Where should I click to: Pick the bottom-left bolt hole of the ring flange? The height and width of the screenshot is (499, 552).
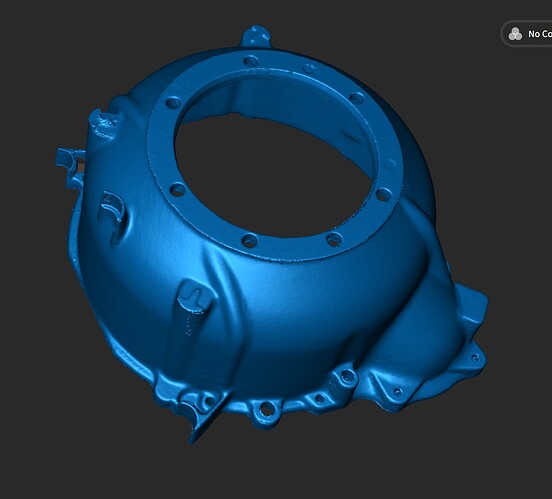pos(250,241)
